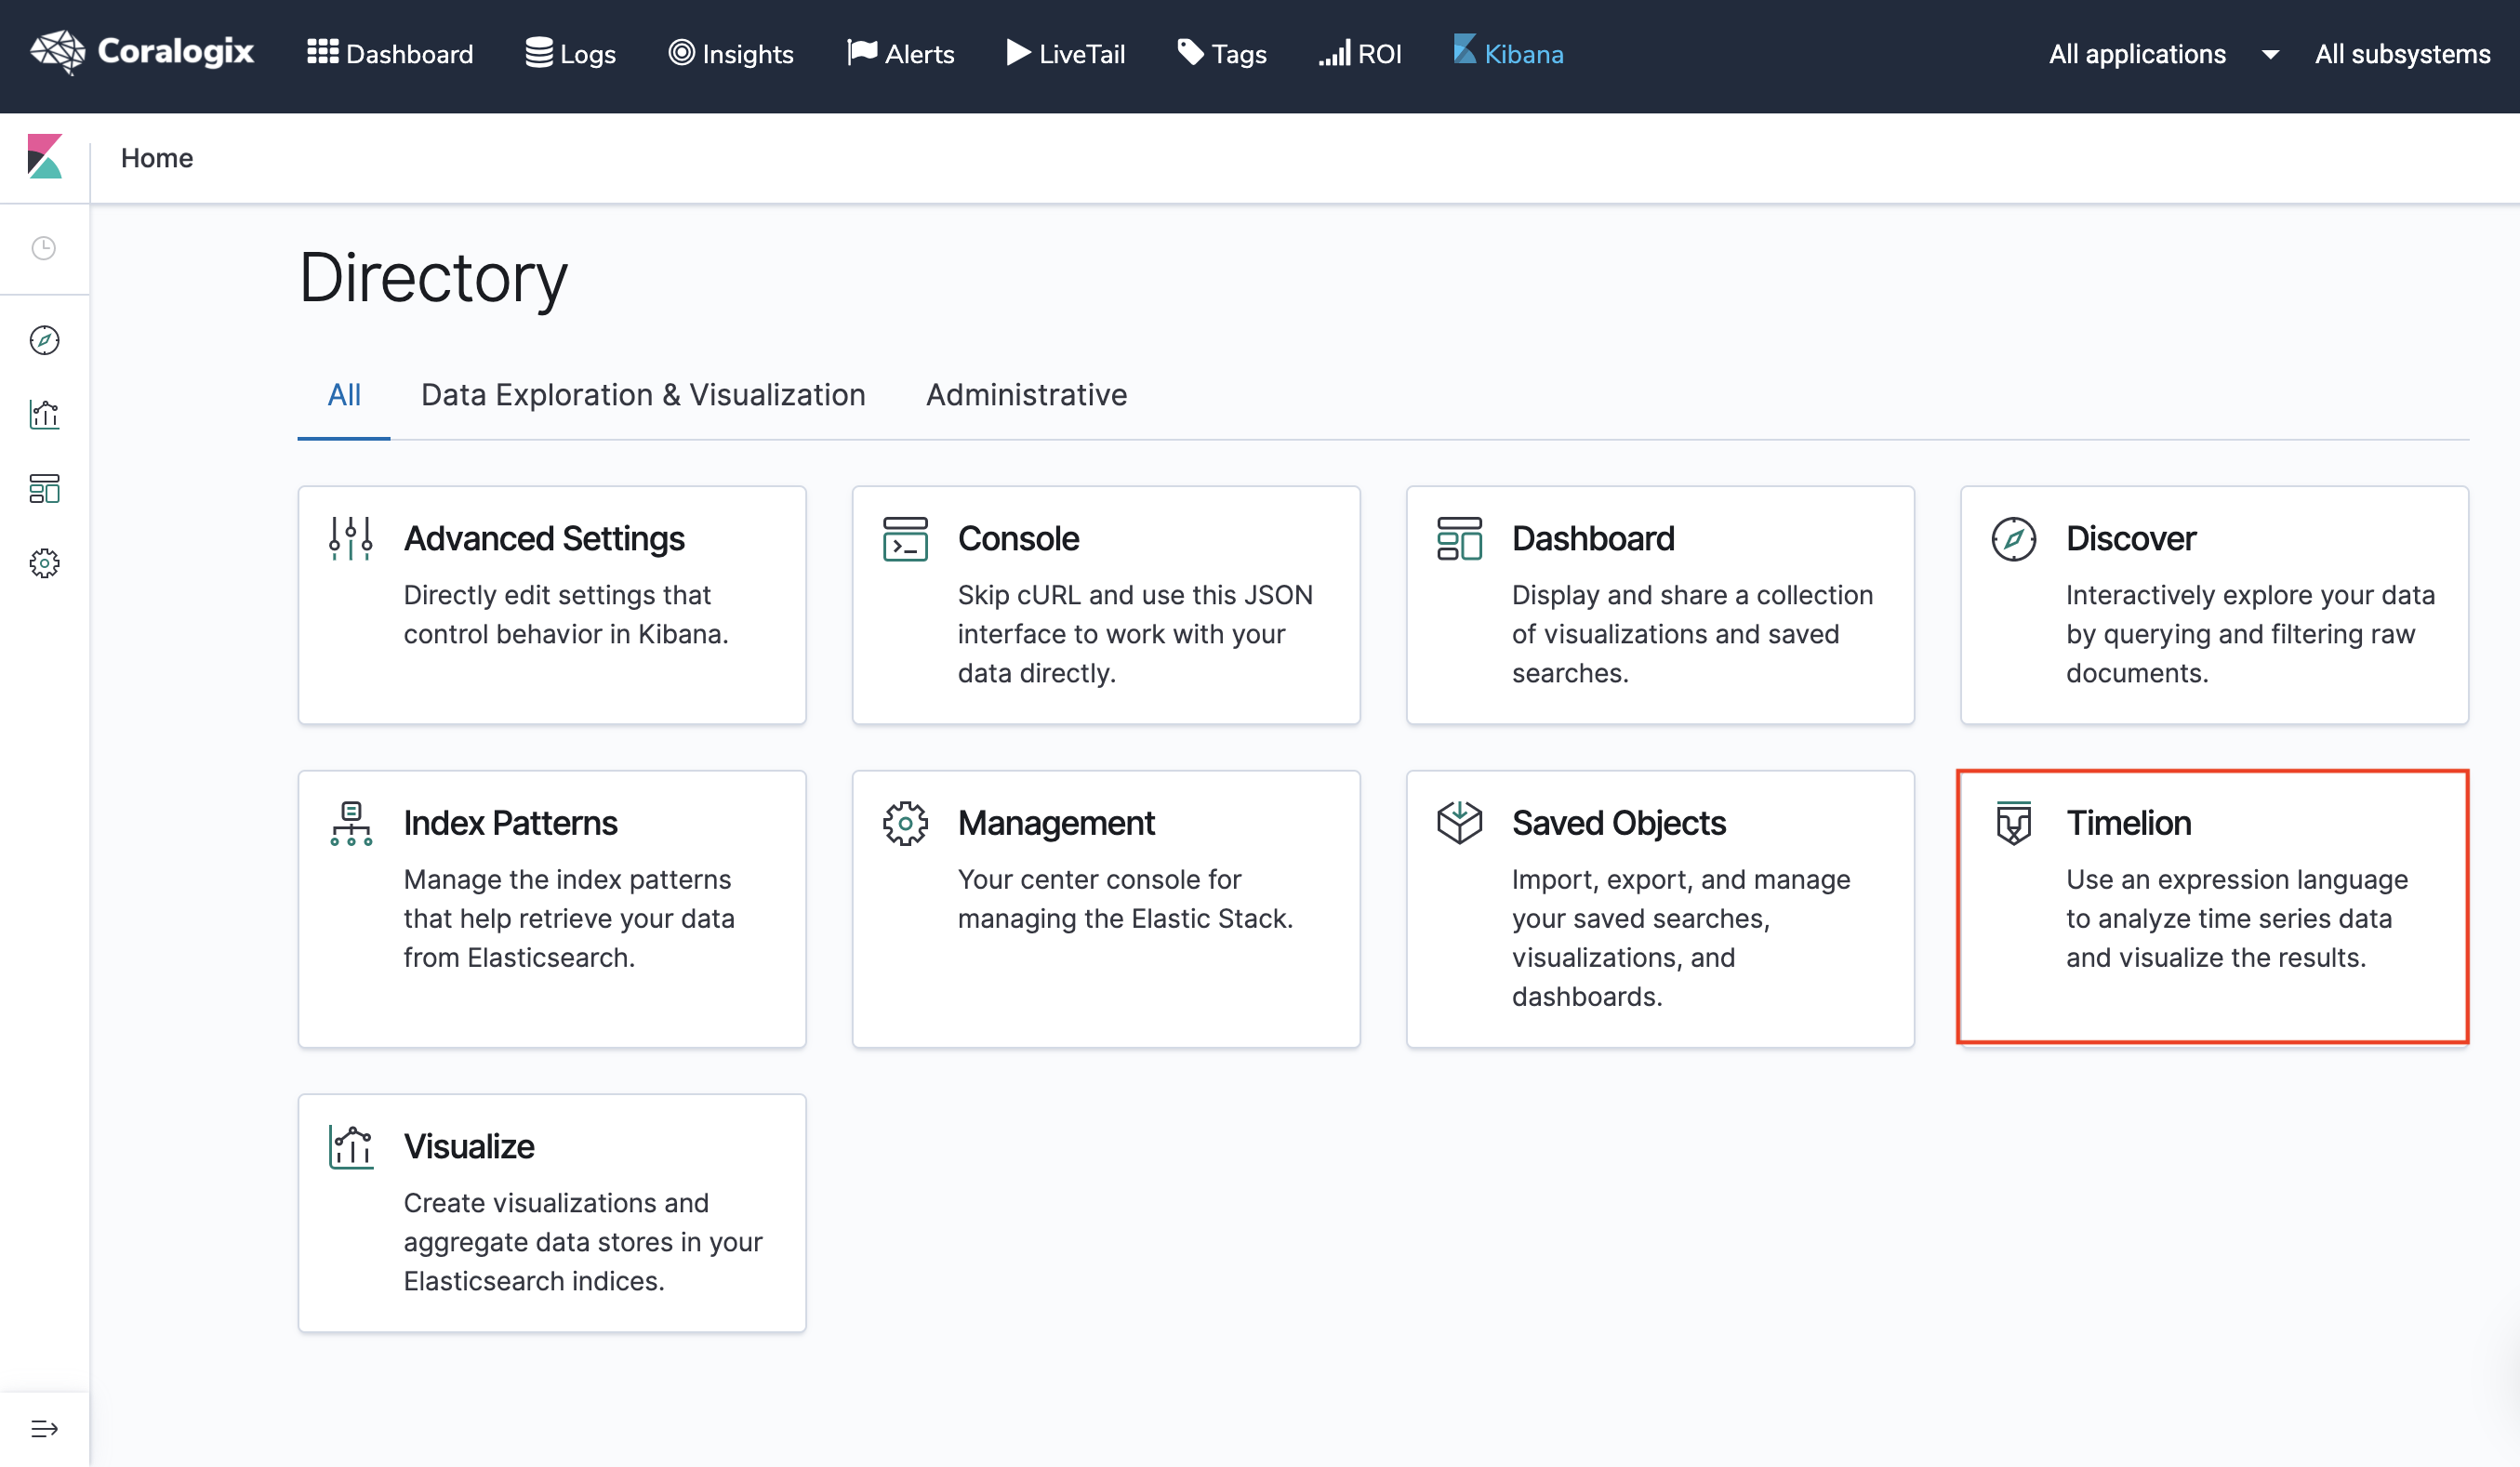The height and width of the screenshot is (1467, 2520).
Task: Open recently viewed clock icon in sidebar
Action: coord(44,248)
